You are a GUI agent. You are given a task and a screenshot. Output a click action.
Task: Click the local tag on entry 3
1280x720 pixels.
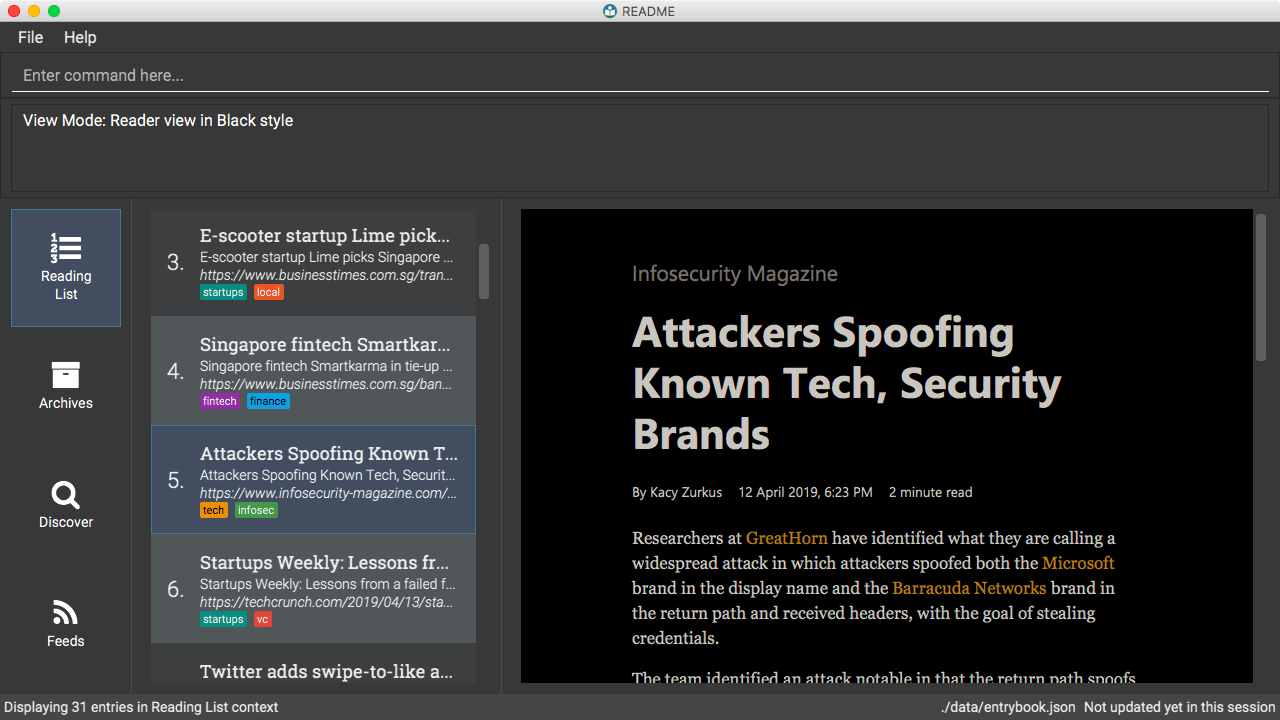pos(268,292)
